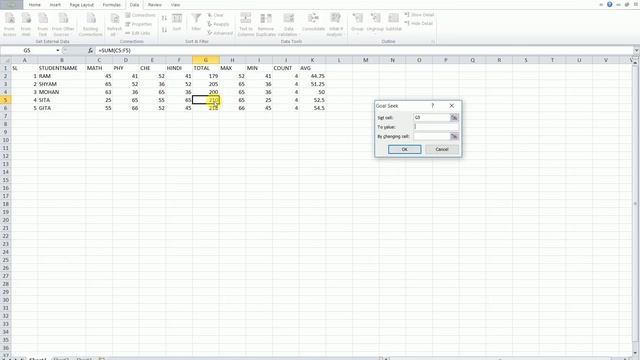This screenshot has height=360, width=640.
Task: Open the Sort dialog icon
Action: pyautogui.click(x=177, y=22)
